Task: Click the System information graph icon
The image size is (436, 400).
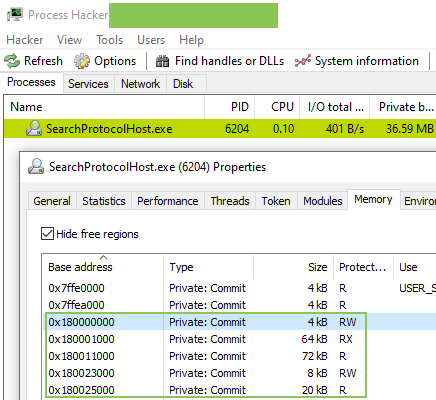Action: coord(303,61)
